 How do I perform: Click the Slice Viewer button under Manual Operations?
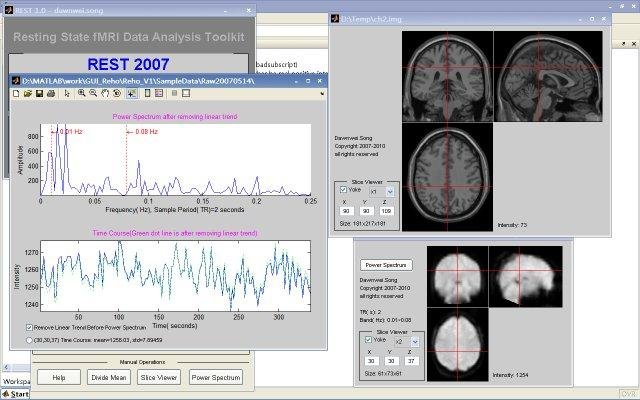[159, 378]
